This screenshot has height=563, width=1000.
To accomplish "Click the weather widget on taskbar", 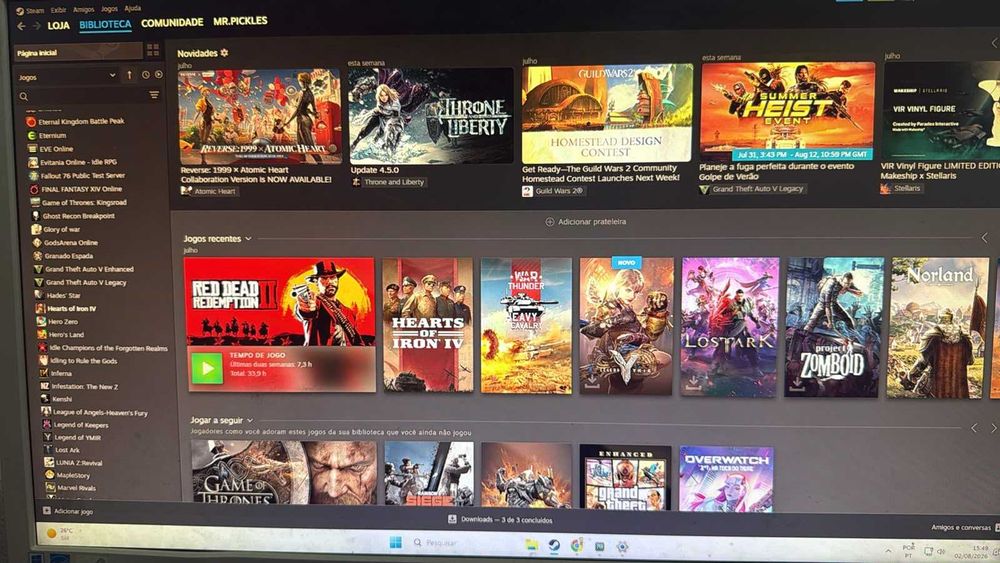I will pos(59,533).
